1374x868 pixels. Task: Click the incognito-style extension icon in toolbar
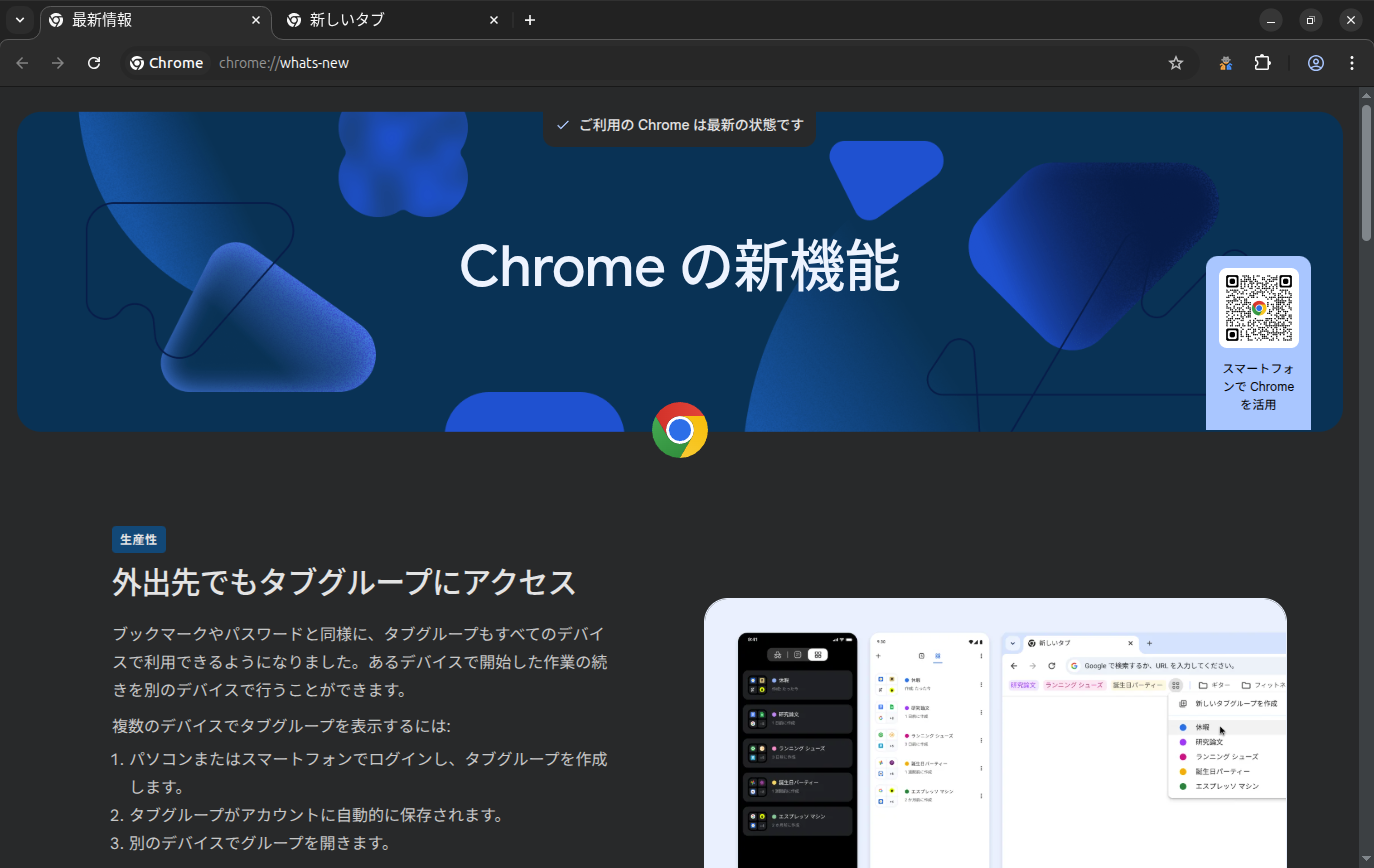(1226, 63)
